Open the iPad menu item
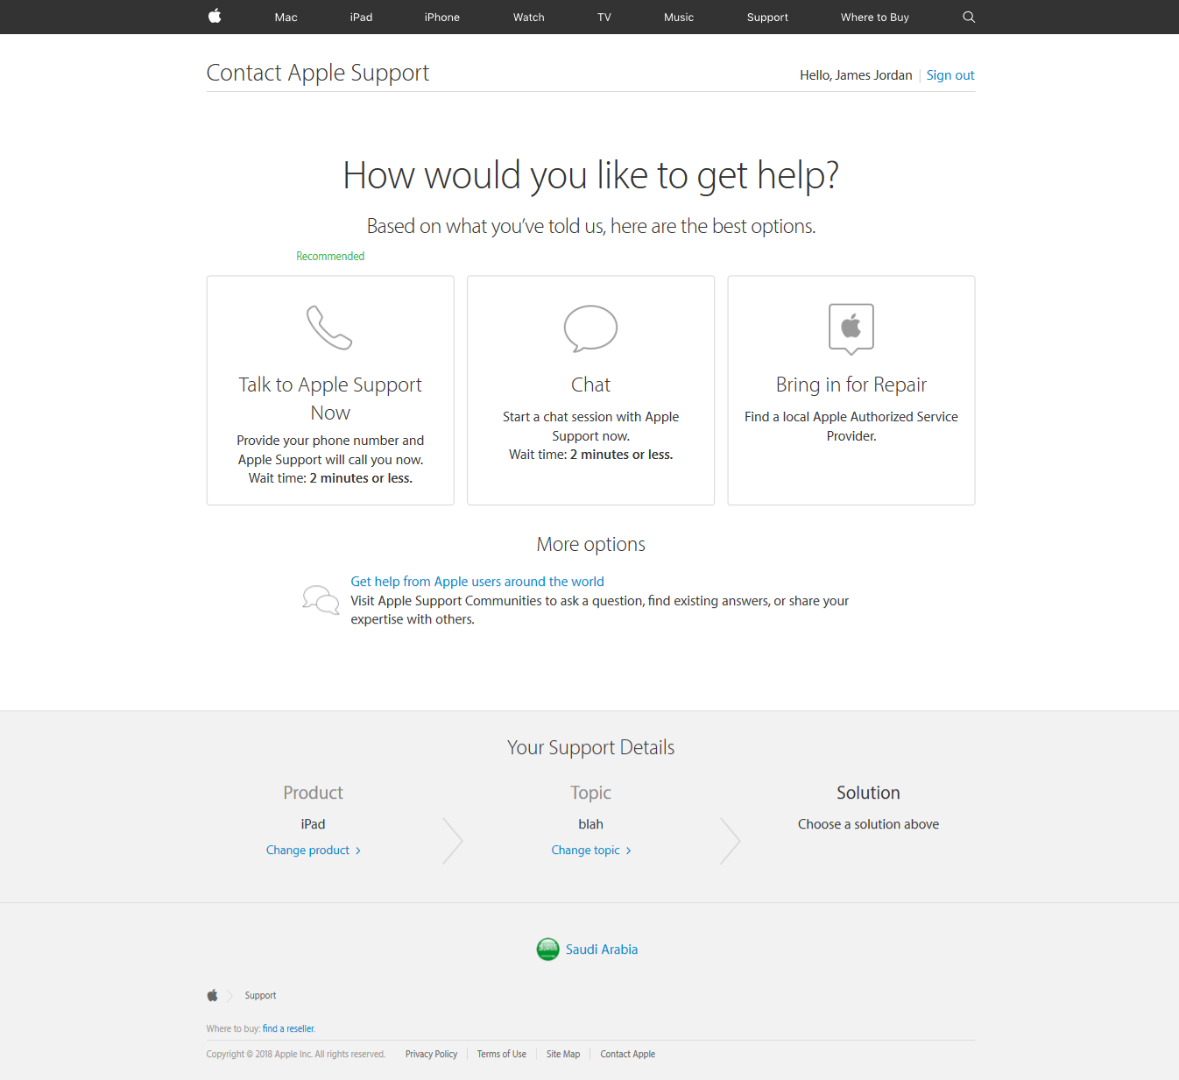The height and width of the screenshot is (1080, 1179). 361,17
